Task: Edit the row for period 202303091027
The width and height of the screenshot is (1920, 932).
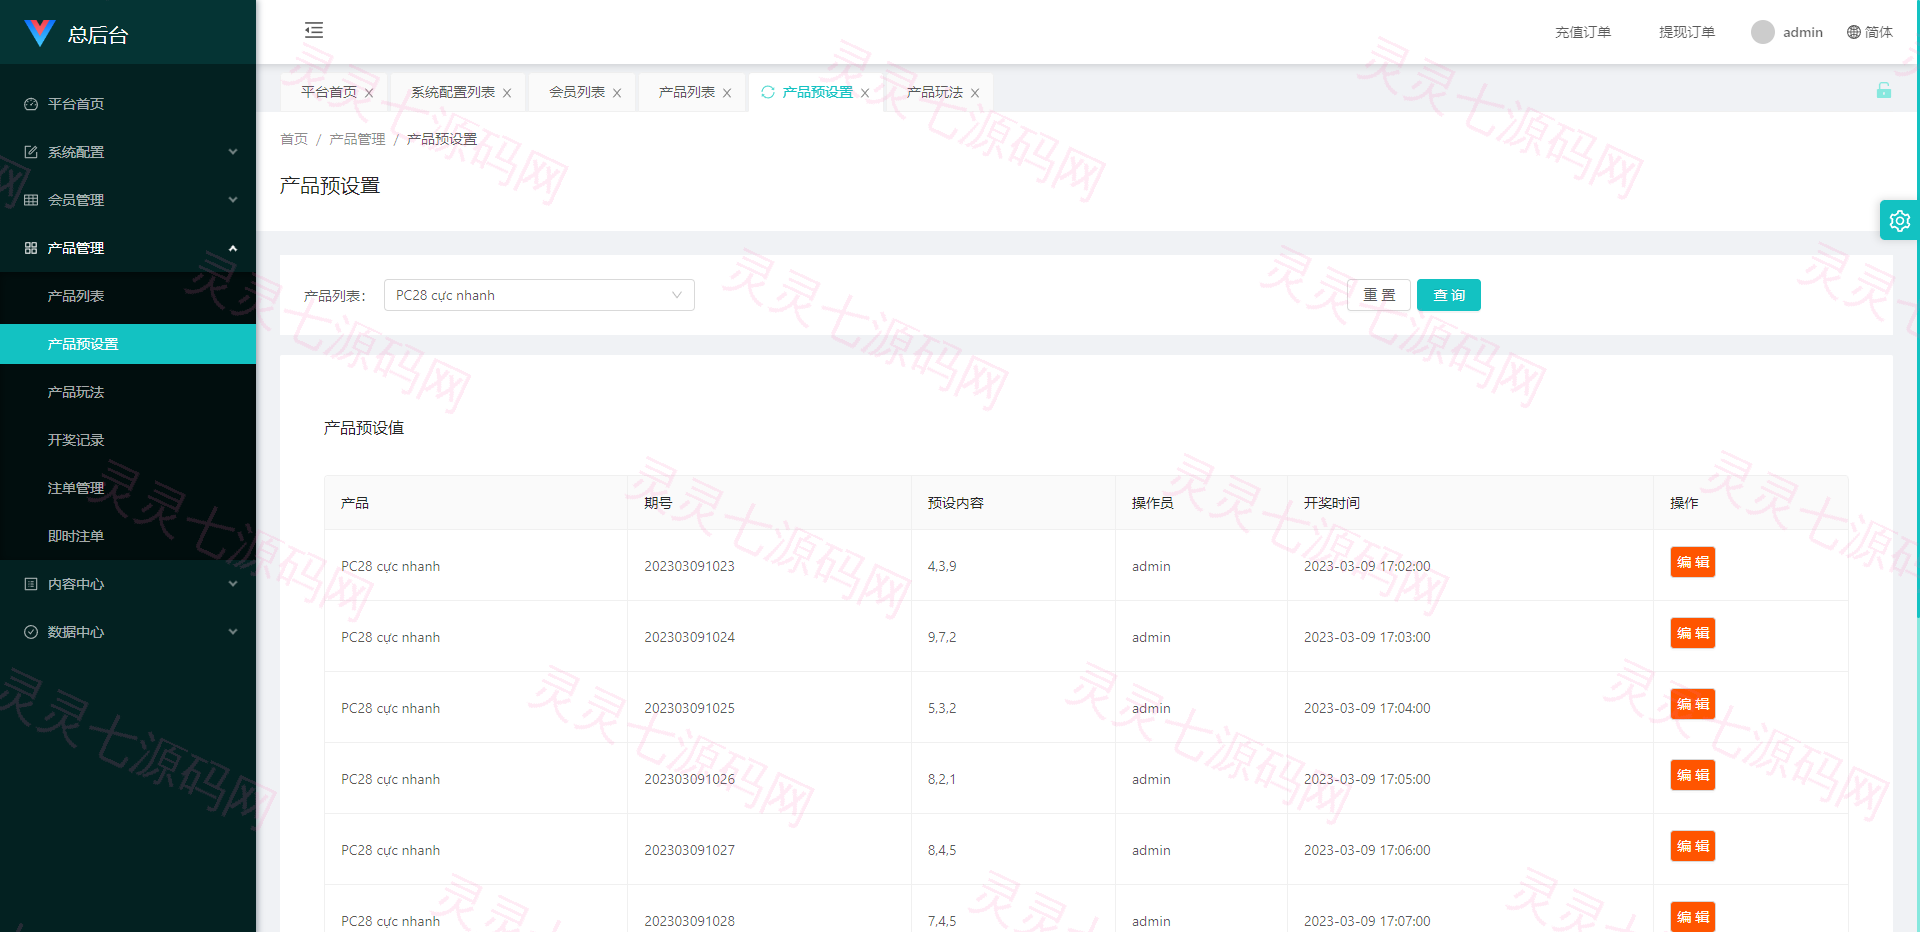Action: (1693, 846)
